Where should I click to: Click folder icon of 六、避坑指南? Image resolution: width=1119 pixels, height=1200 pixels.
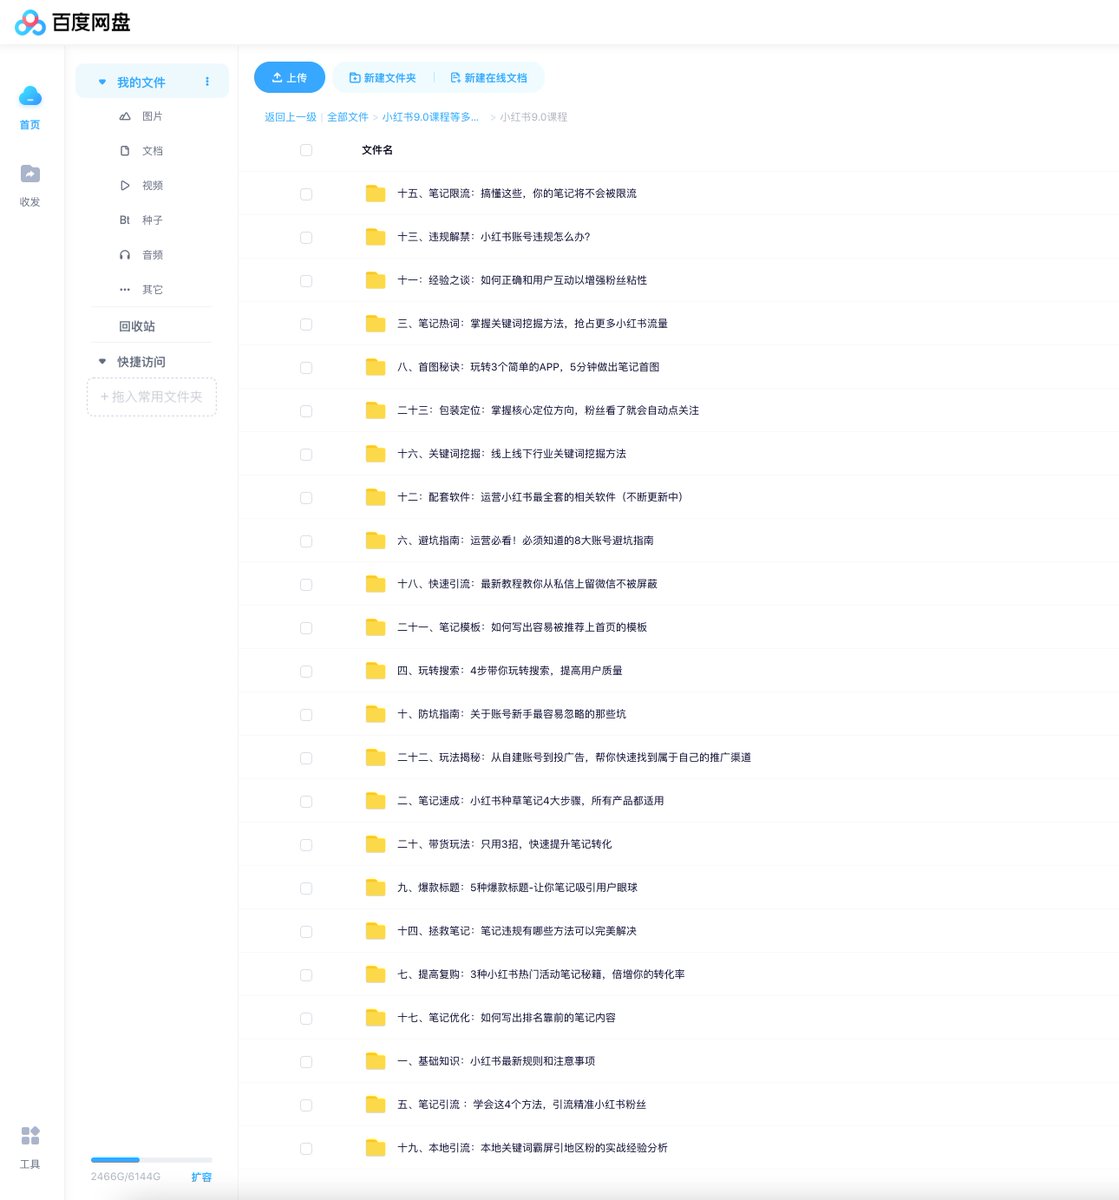(376, 540)
